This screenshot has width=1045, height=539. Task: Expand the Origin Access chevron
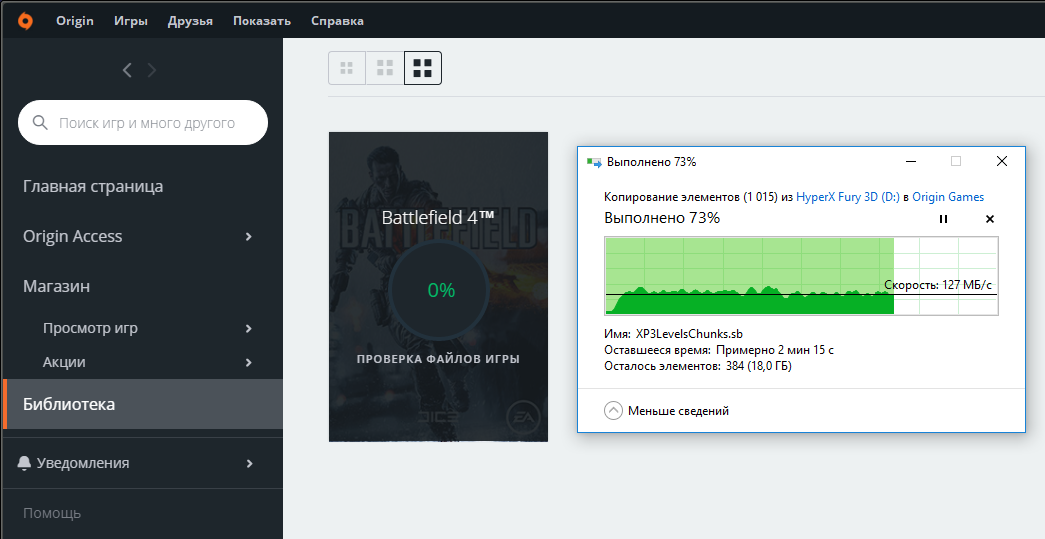click(x=249, y=237)
